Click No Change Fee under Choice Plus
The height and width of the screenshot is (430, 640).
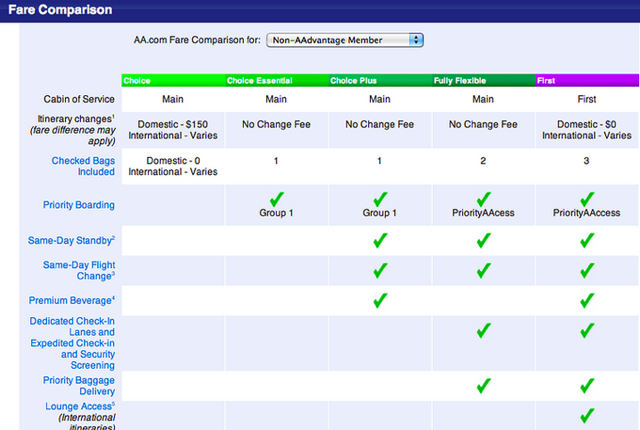pos(380,124)
